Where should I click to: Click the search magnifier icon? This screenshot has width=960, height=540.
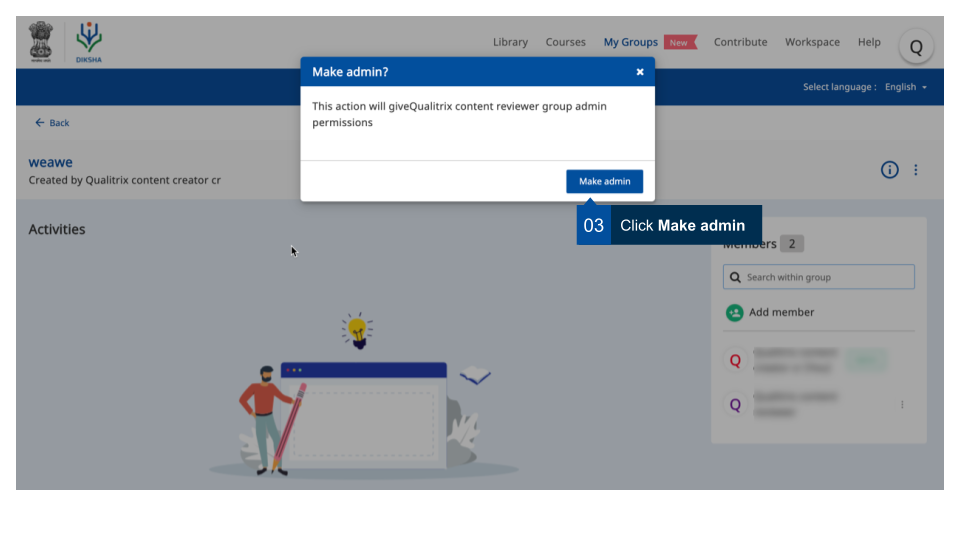[x=736, y=277]
